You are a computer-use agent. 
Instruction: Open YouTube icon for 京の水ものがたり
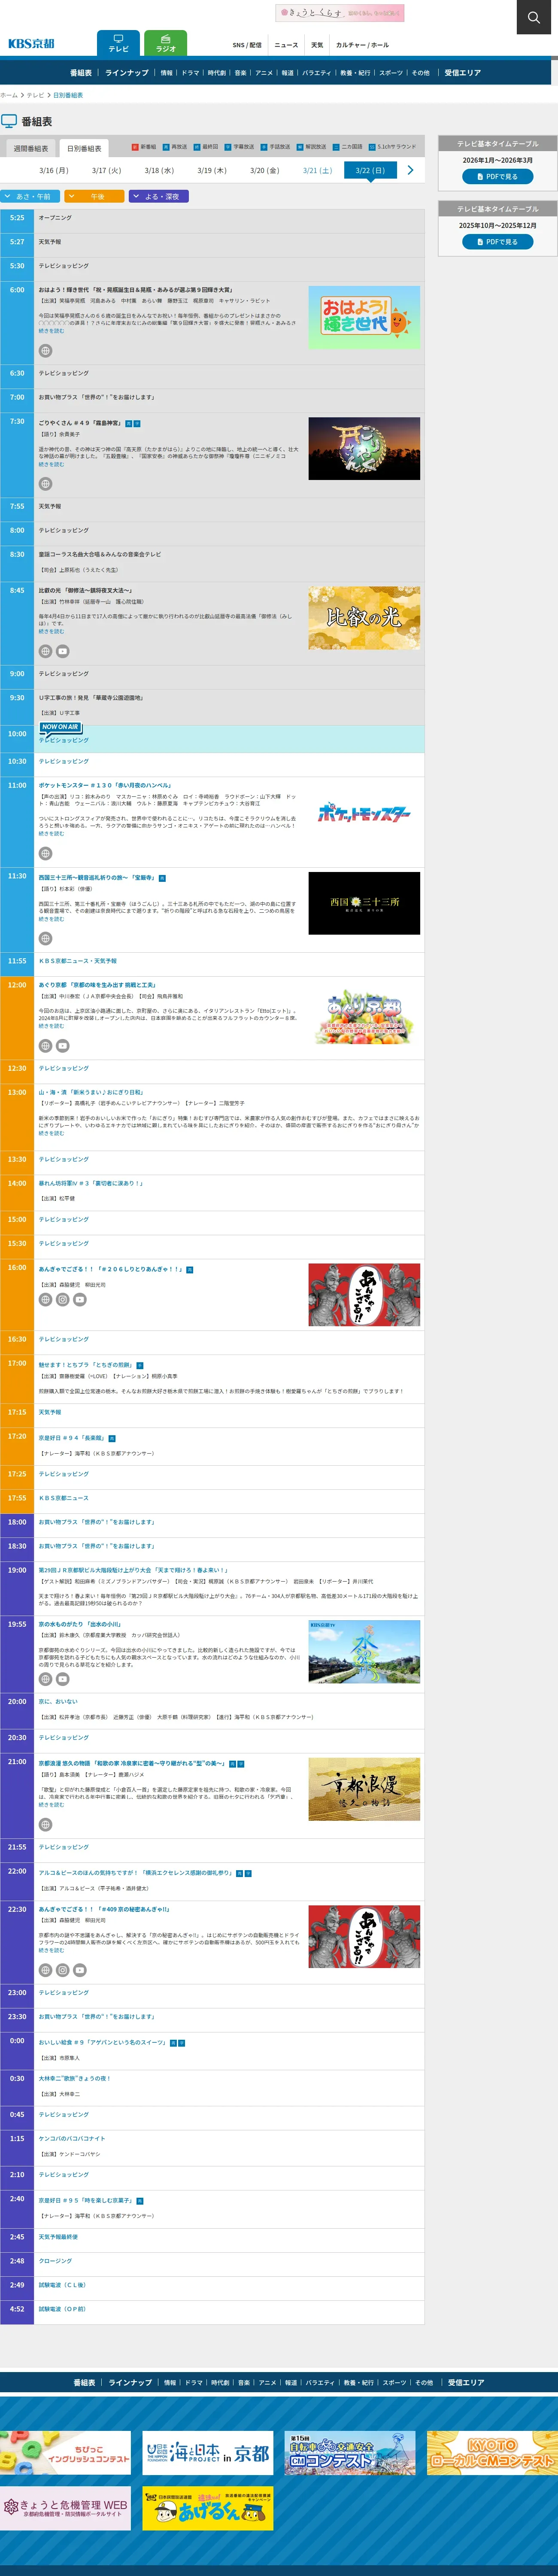(x=62, y=1679)
